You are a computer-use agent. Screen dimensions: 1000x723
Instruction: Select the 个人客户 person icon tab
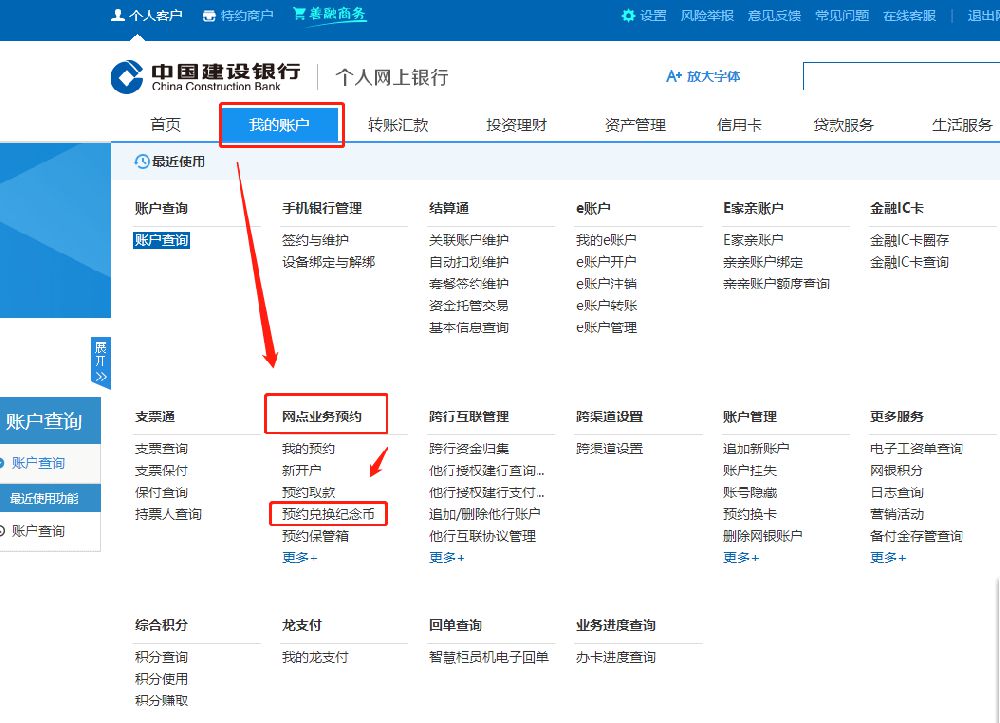click(147, 15)
